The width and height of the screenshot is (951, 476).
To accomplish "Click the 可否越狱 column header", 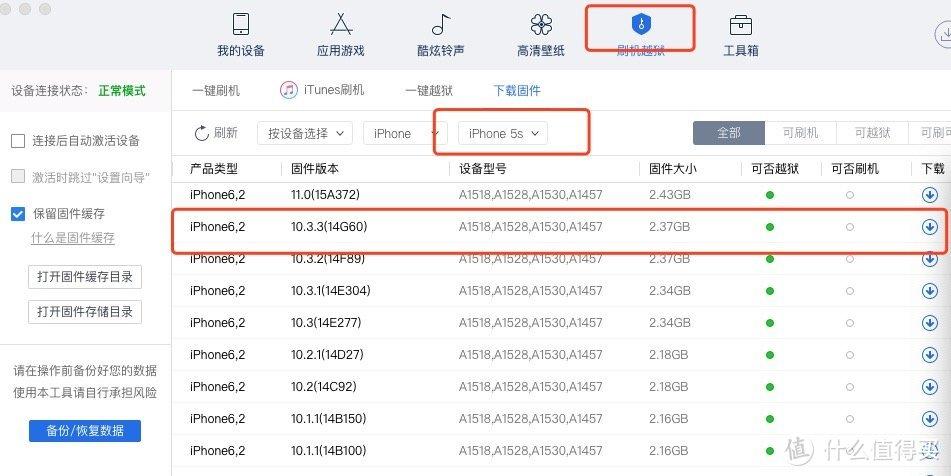I will [x=775, y=169].
